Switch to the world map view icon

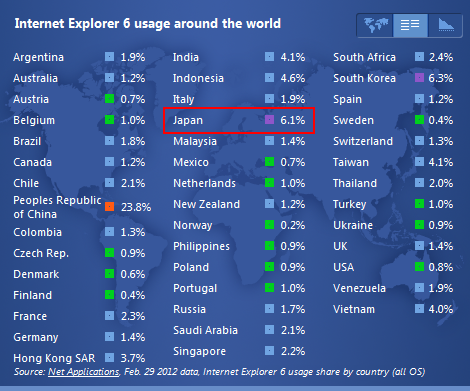point(376,25)
